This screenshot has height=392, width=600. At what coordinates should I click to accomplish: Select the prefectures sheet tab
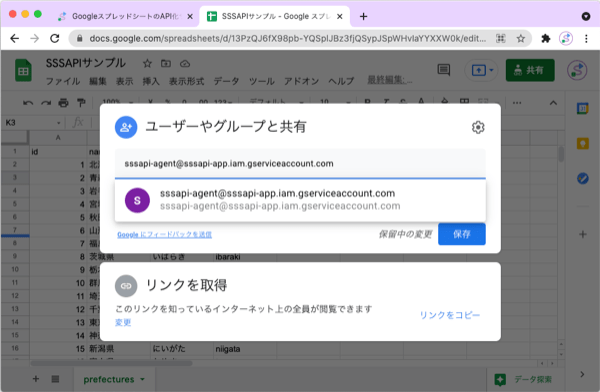click(109, 379)
